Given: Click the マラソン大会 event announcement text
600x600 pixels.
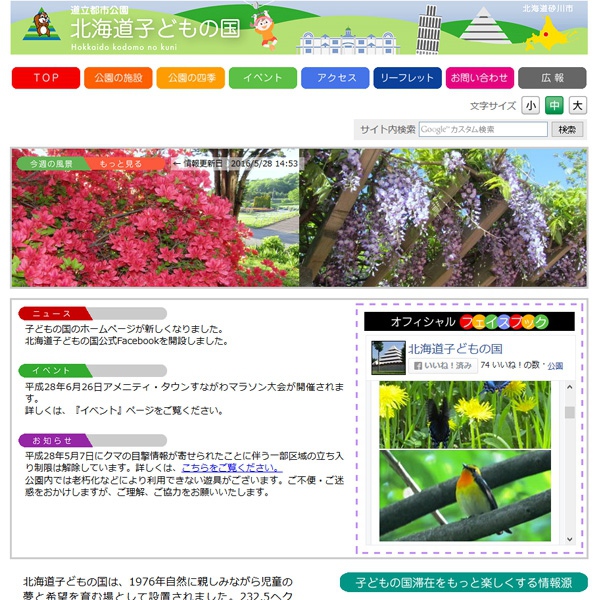Looking at the screenshot, I should point(184,393).
